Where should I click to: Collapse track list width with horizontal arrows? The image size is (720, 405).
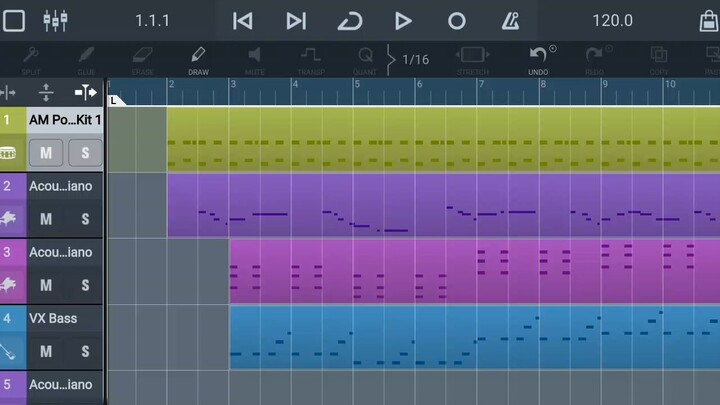(x=9, y=93)
